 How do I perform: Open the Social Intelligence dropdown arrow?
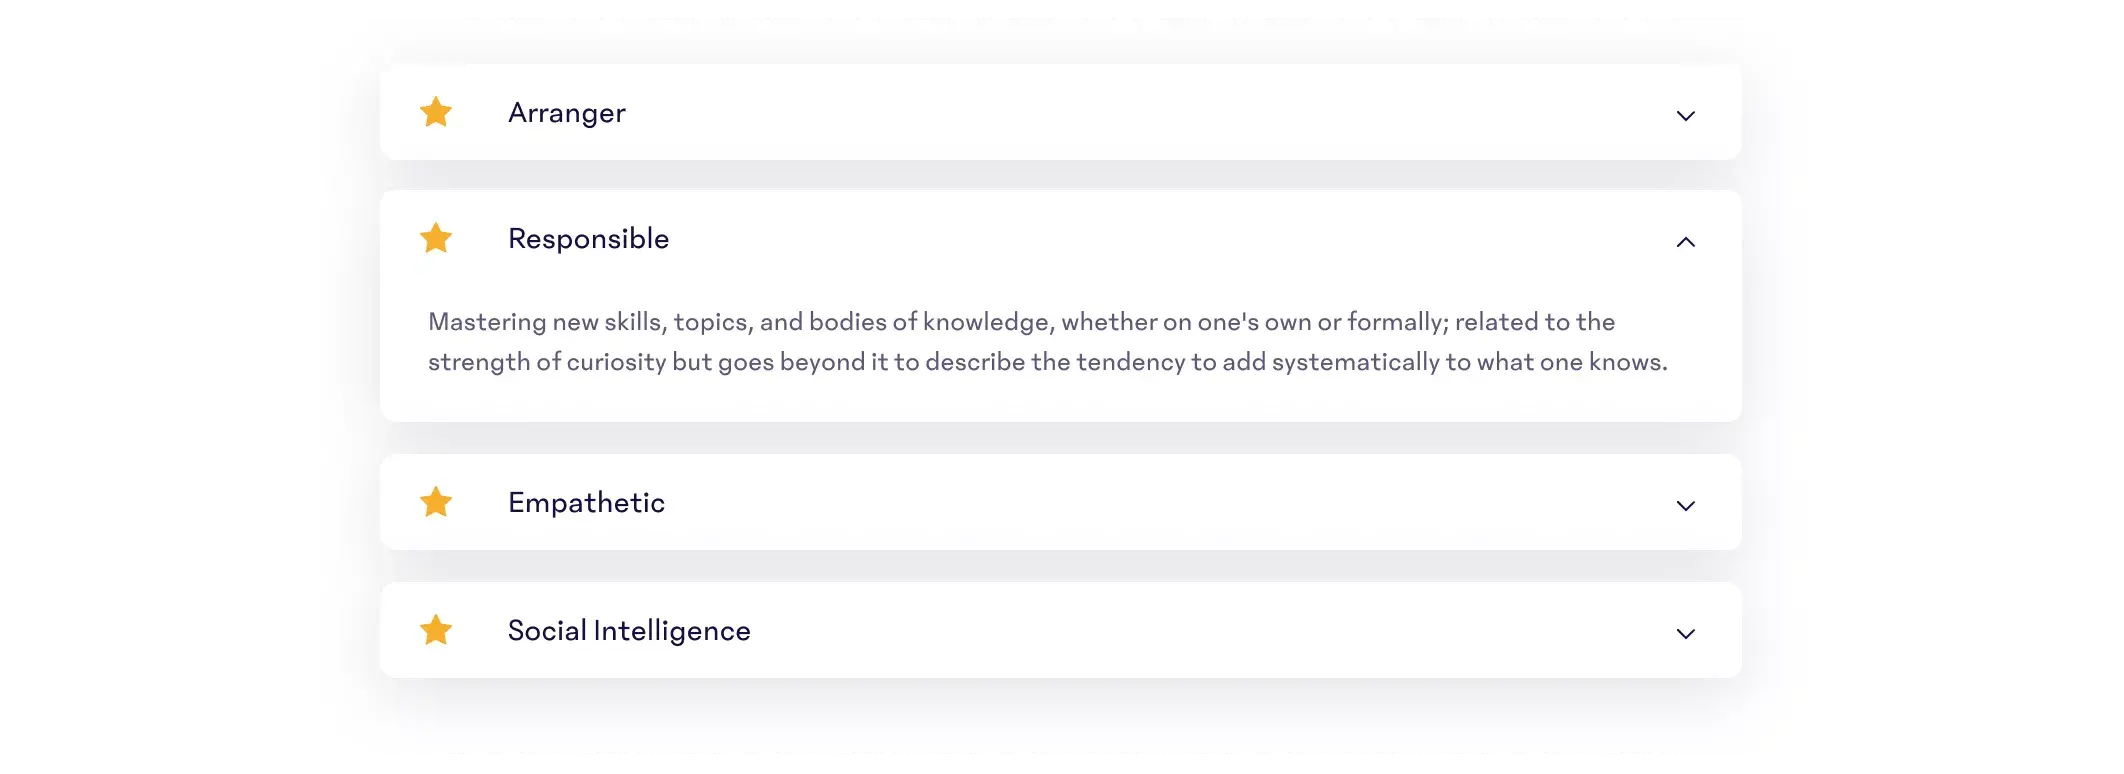pos(1685,633)
